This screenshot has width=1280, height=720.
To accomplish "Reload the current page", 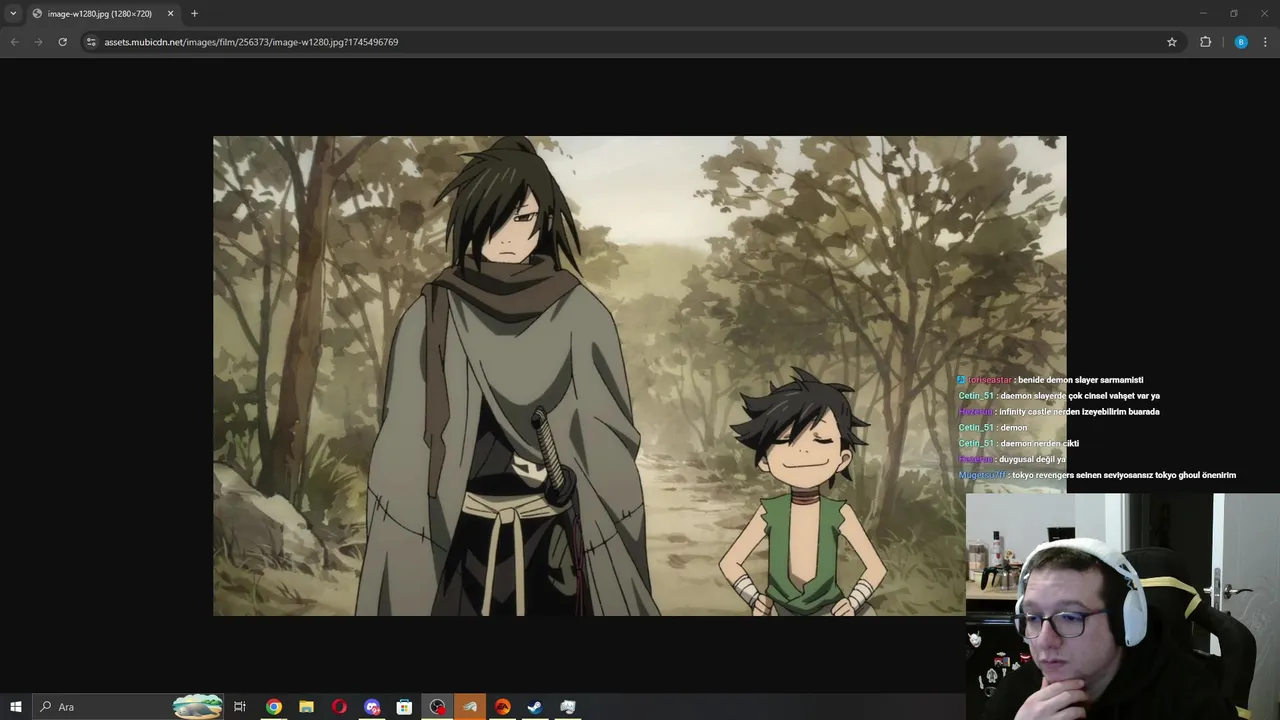I will pos(62,42).
